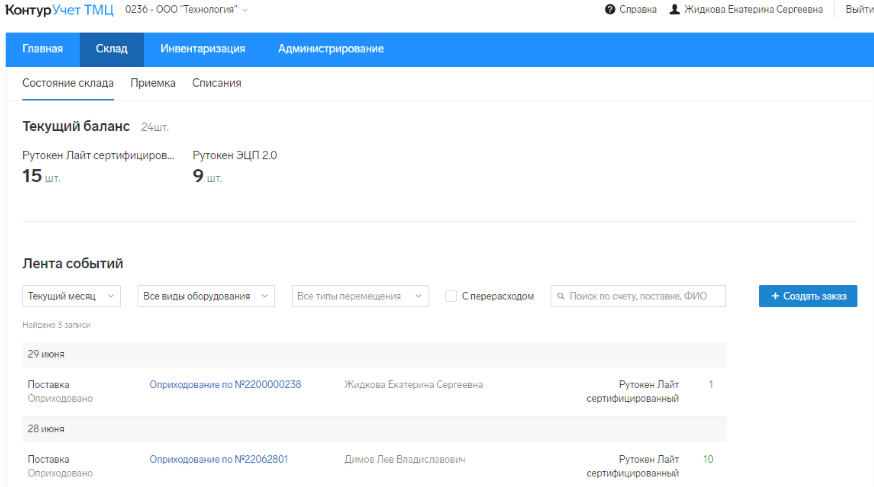Screen dimensions: 874x487
Task: Open the Текущий месяц period dropdown
Action: (71, 296)
